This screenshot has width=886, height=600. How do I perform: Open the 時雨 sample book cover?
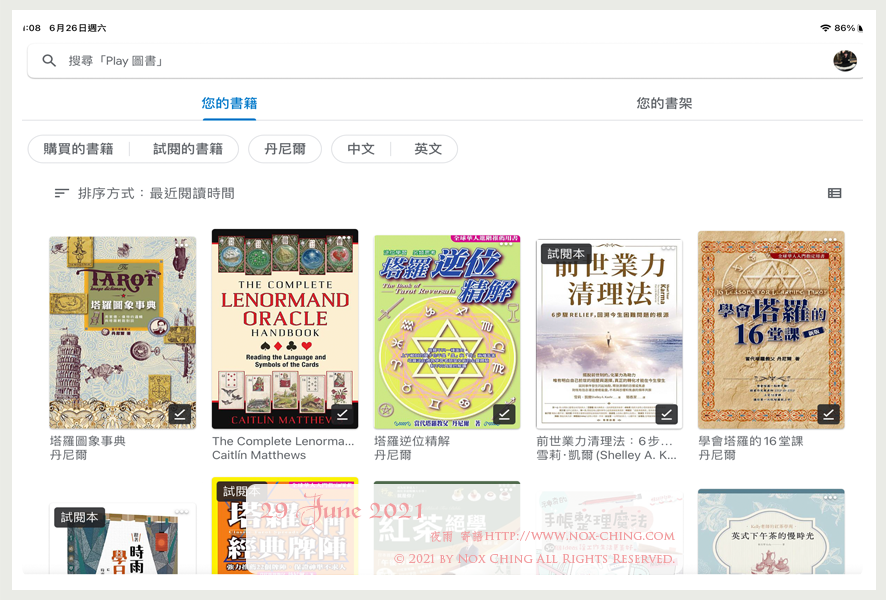[x=123, y=538]
